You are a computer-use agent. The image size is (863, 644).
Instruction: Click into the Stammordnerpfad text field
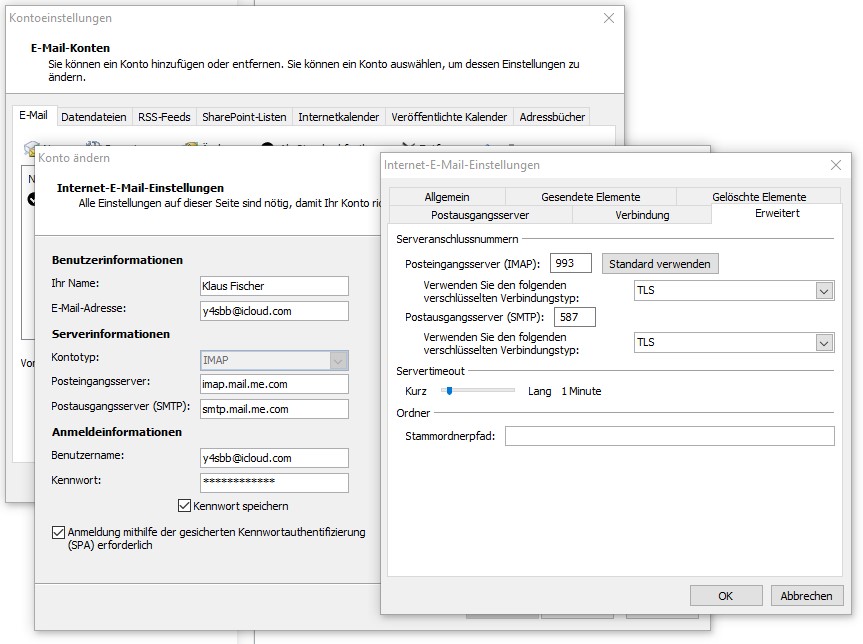pyautogui.click(x=669, y=436)
